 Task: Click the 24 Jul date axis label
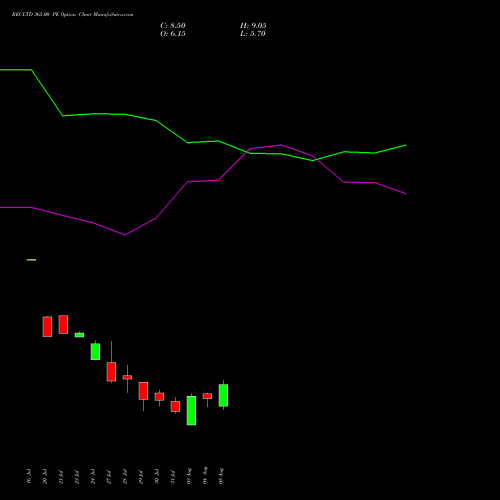click(x=93, y=476)
